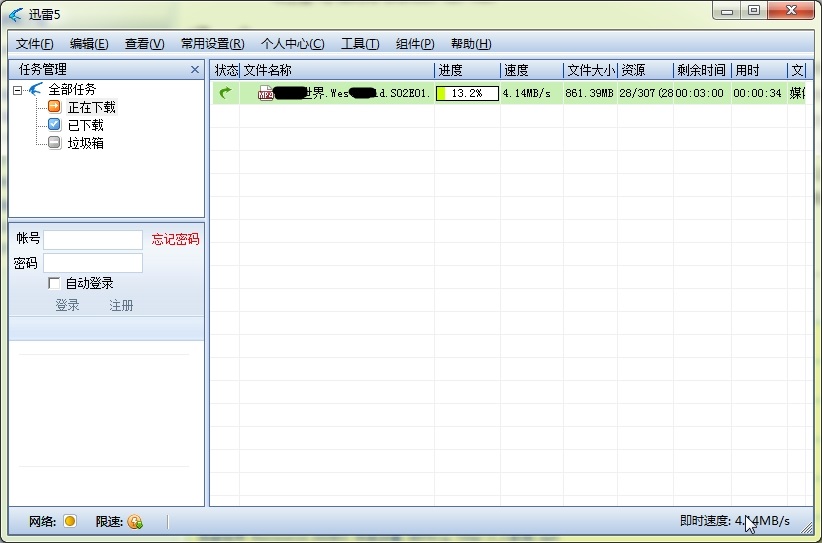Open the 工具(T) menu

360,44
